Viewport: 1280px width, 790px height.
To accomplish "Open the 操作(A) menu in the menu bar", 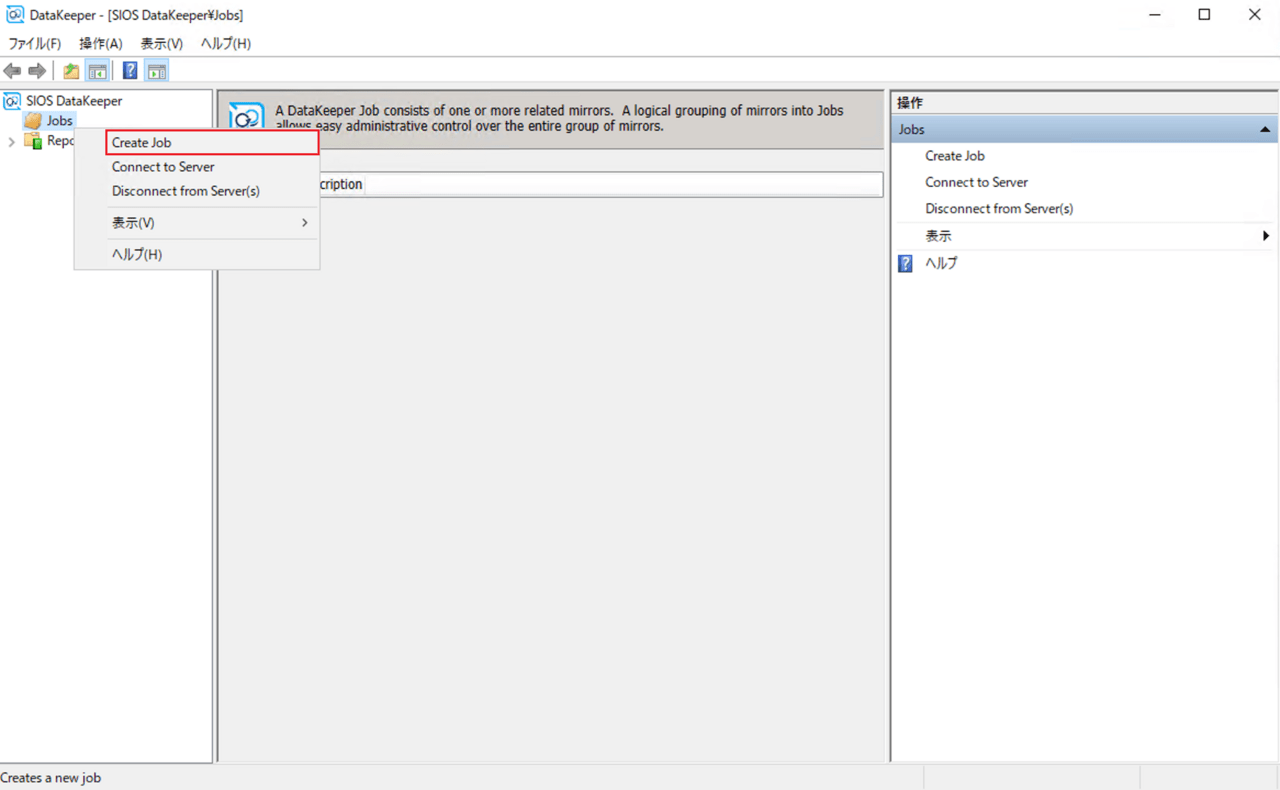I will pyautogui.click(x=101, y=44).
